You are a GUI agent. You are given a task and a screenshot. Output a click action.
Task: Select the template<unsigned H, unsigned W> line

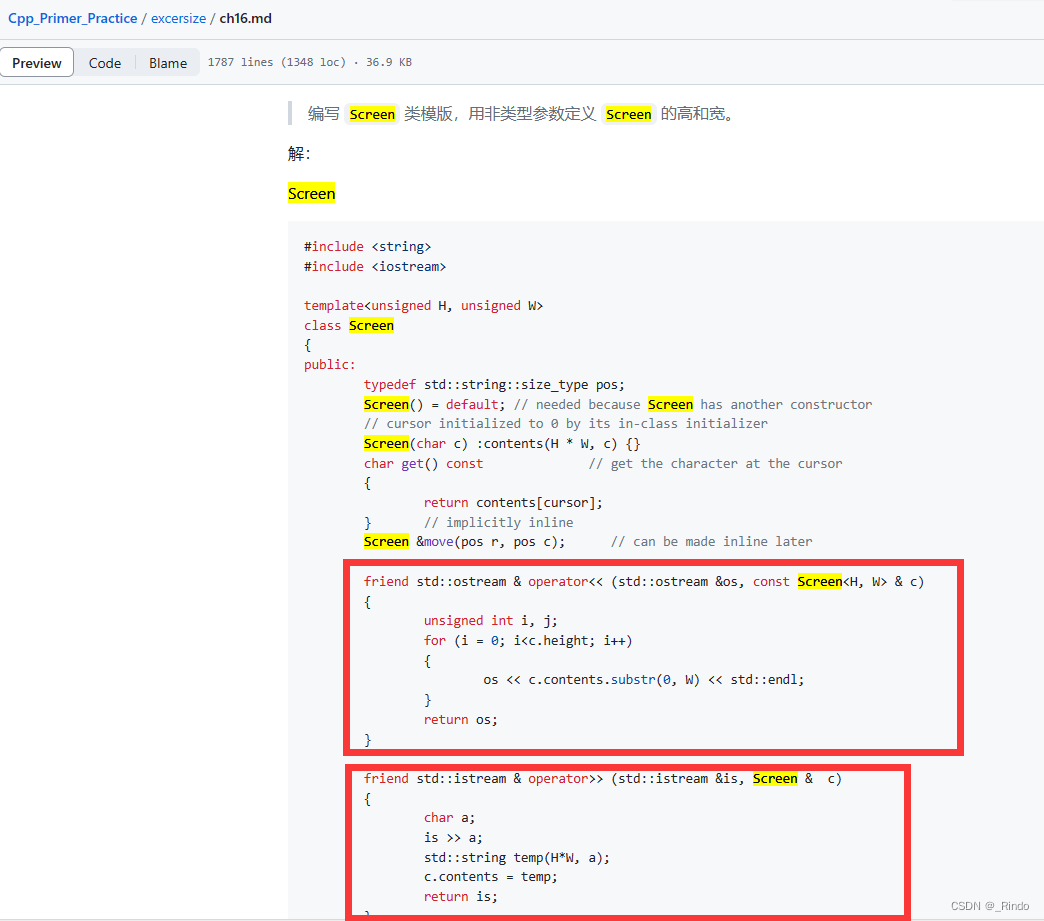[422, 305]
